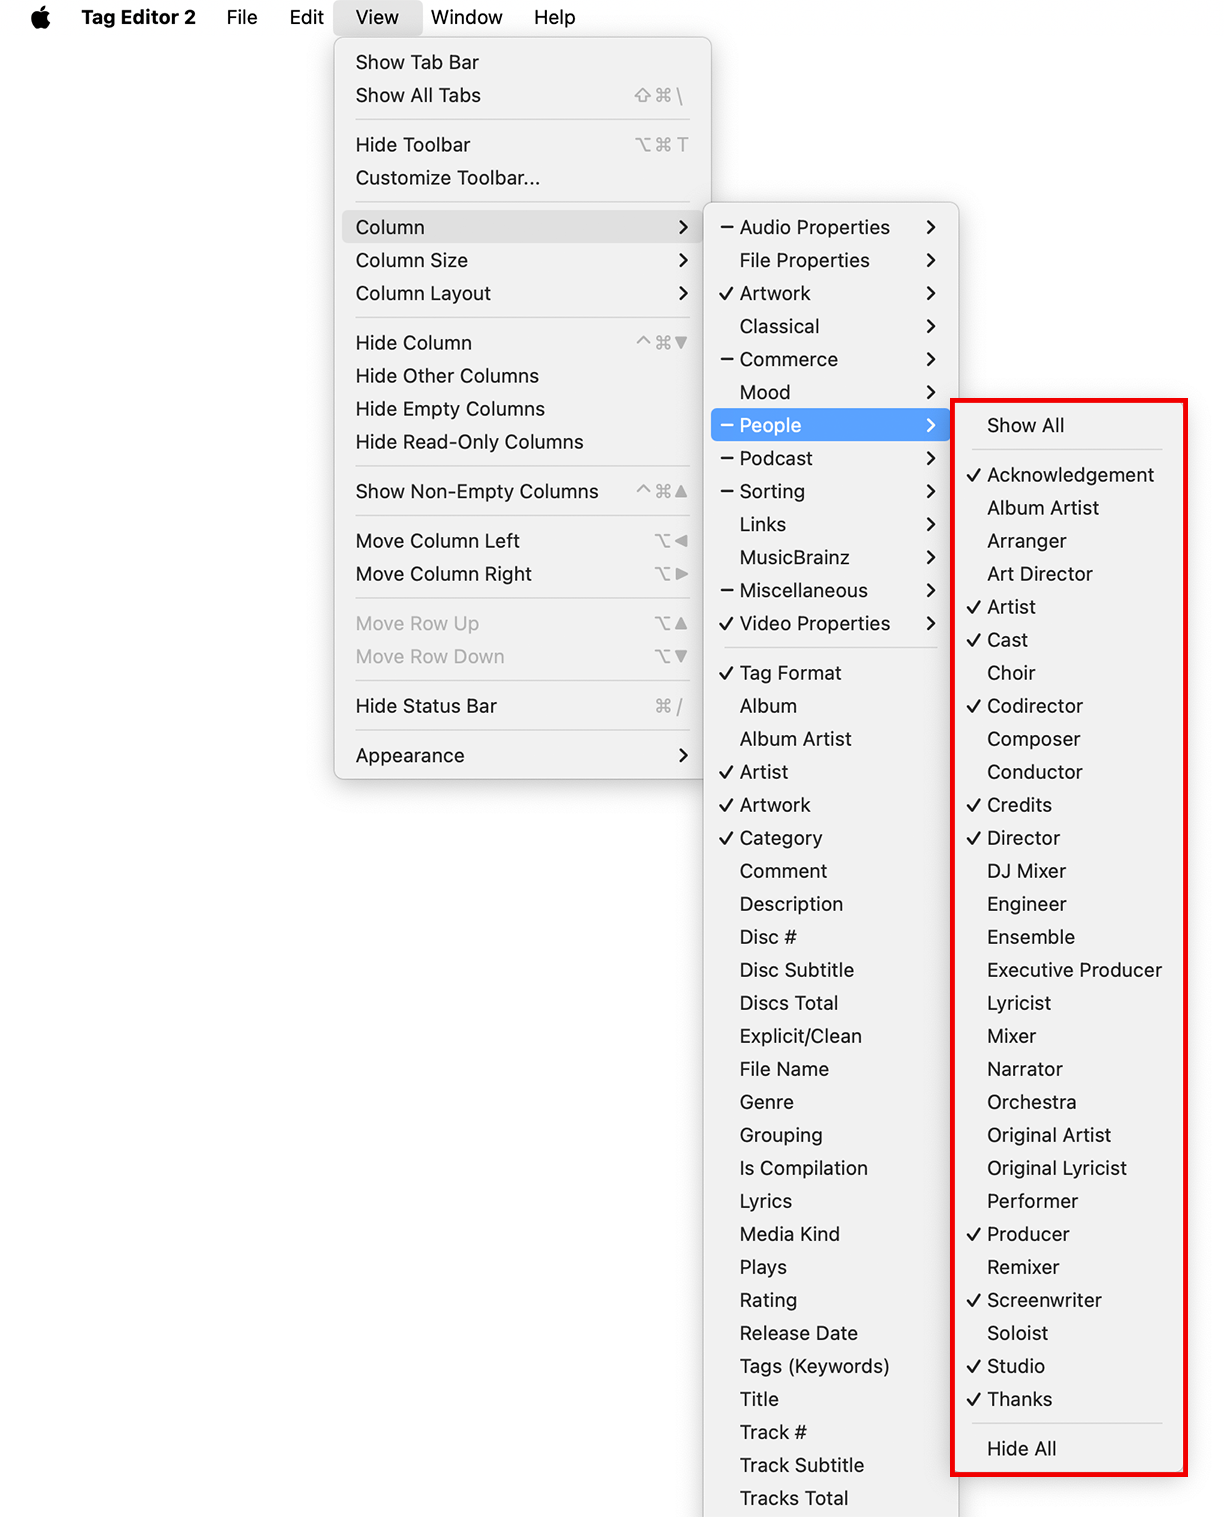Viewport: 1224px width, 1517px height.
Task: Expand the Appearance submenu
Action: (x=522, y=755)
